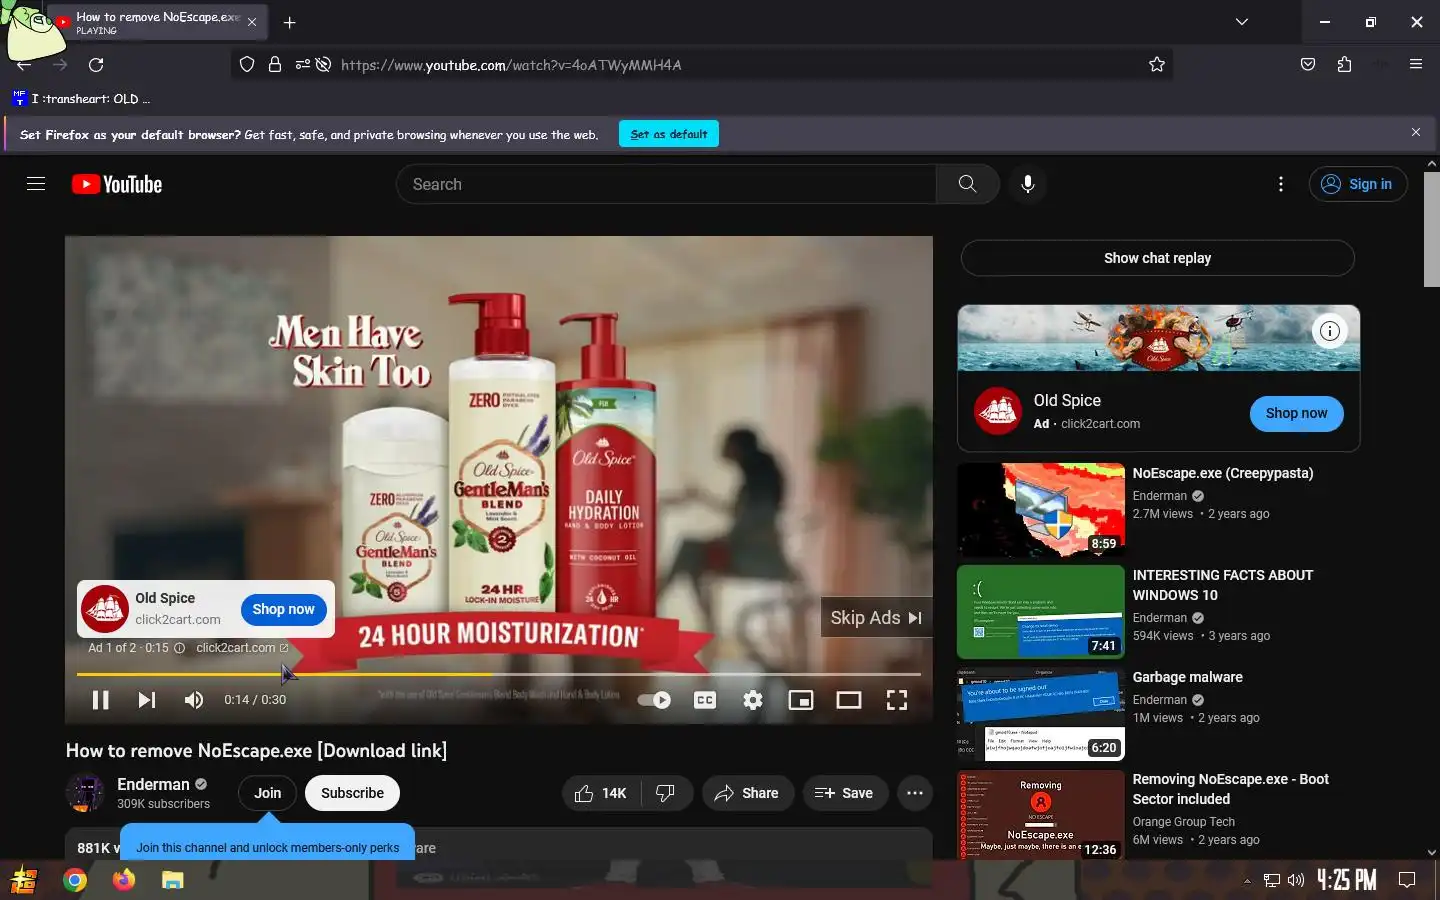The width and height of the screenshot is (1440, 900).
Task: Open Enderman channel name link
Action: click(153, 784)
